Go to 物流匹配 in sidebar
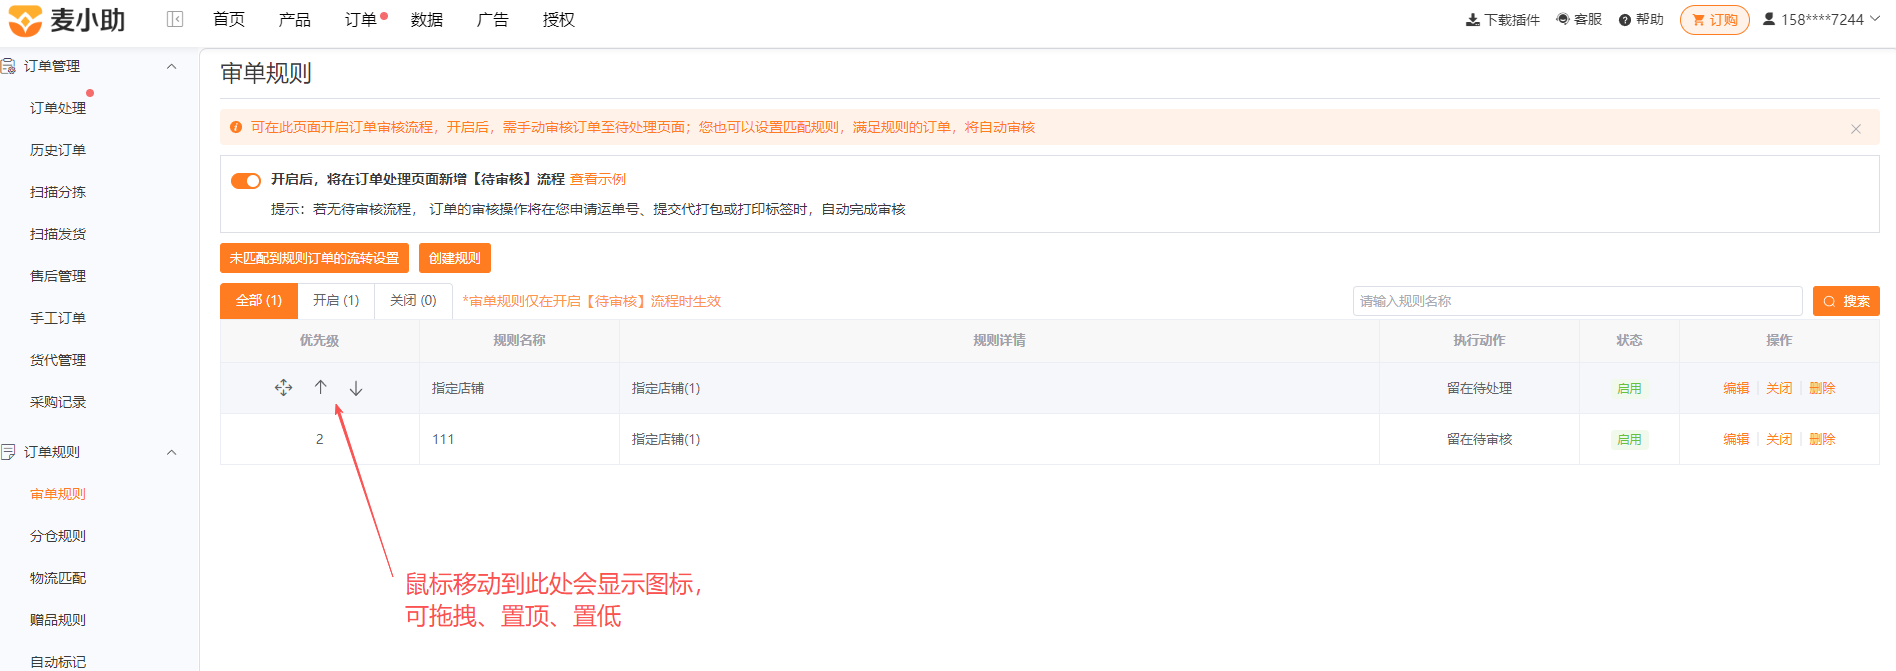1896x671 pixels. click(x=58, y=578)
